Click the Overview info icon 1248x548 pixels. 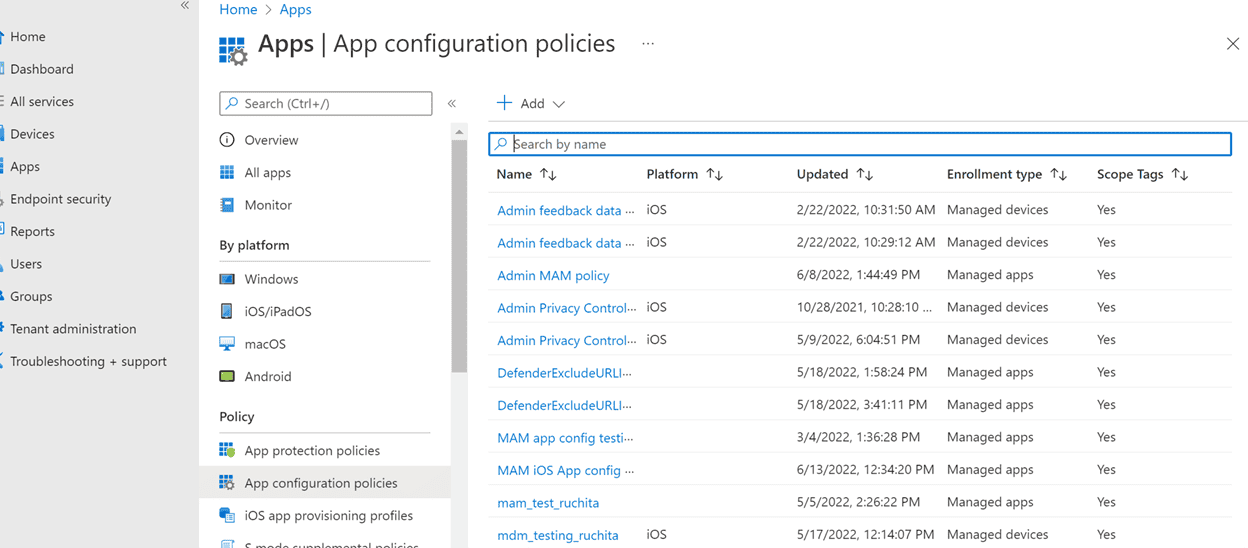[227, 140]
